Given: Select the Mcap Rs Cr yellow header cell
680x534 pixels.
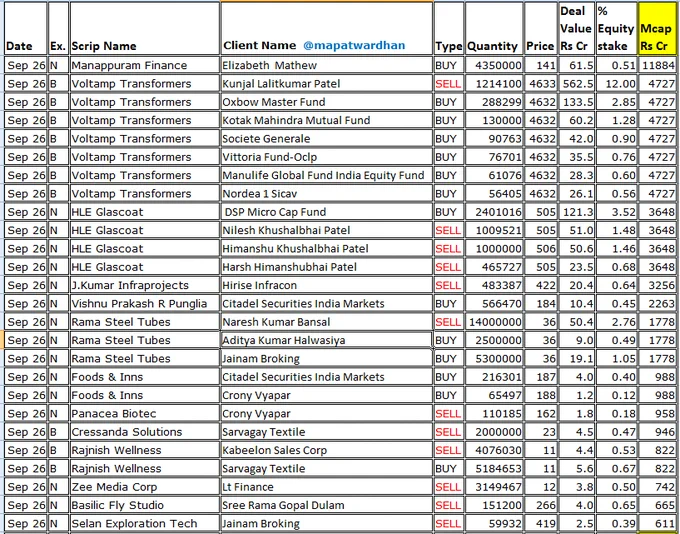Looking at the screenshot, I should coord(657,29).
